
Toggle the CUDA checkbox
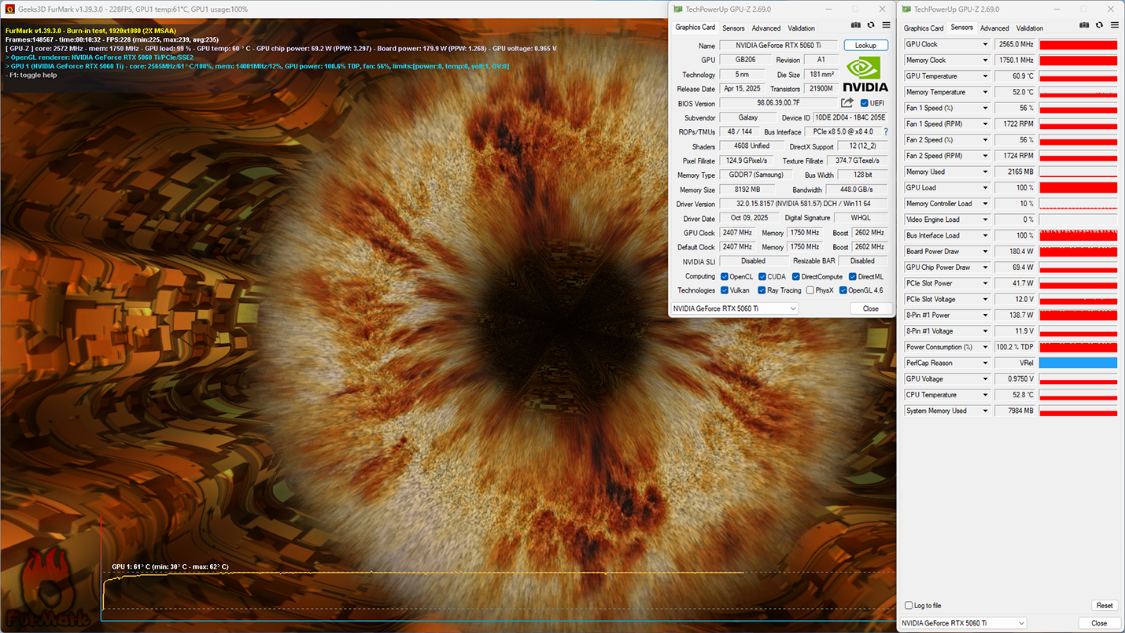pyautogui.click(x=762, y=276)
